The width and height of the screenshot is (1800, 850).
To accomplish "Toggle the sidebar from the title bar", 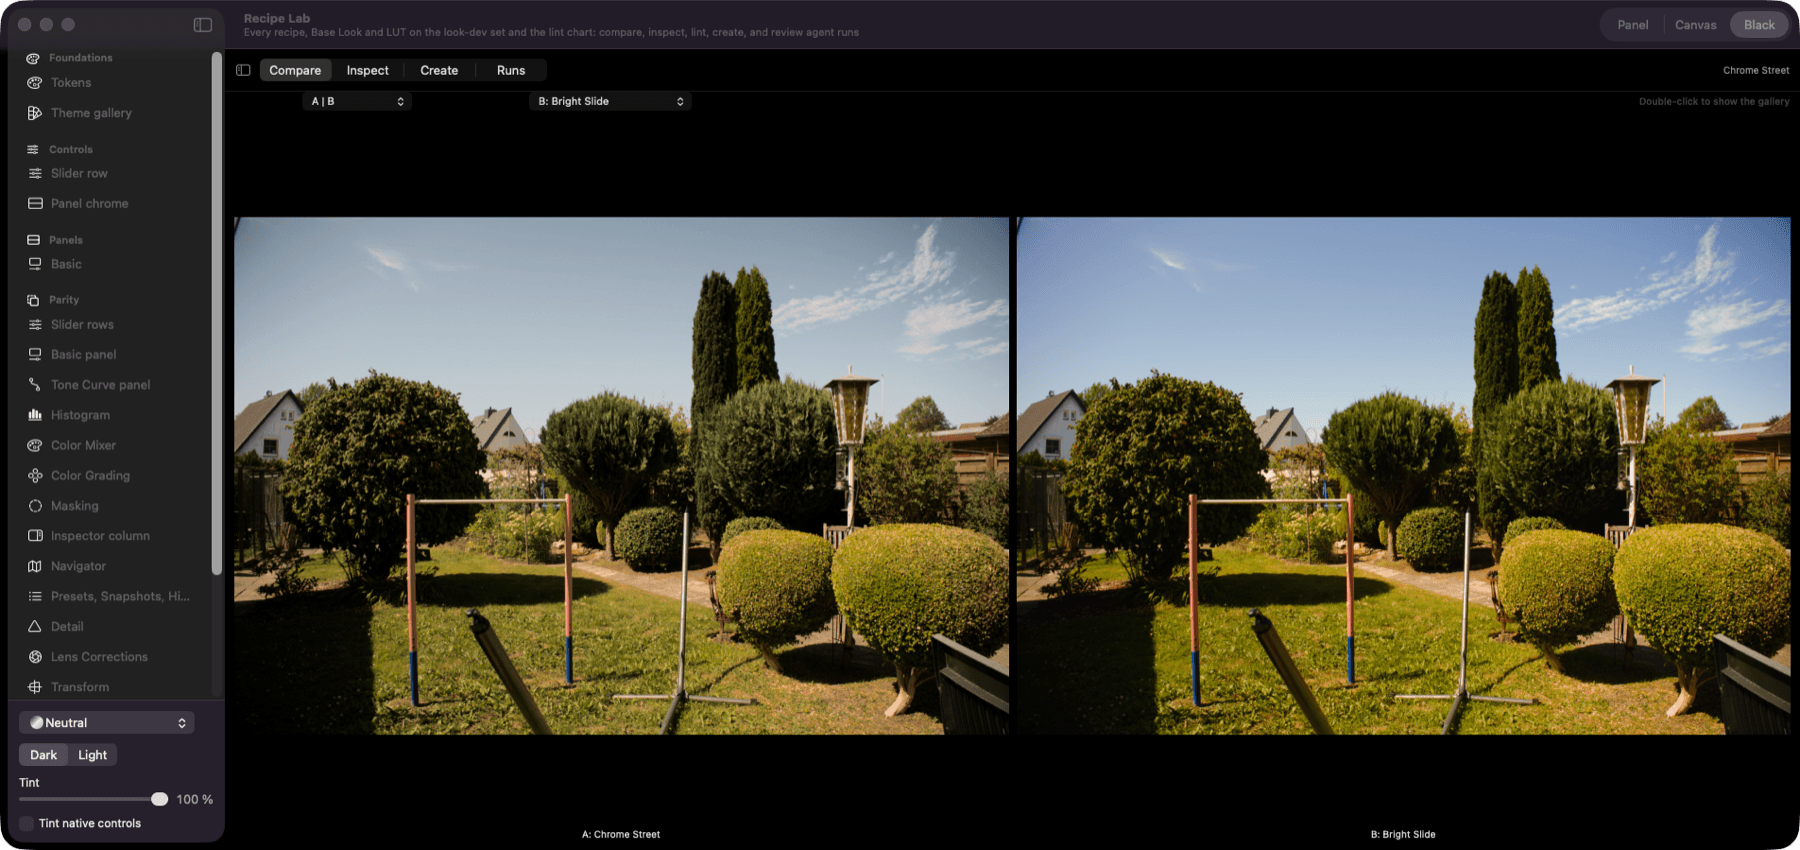I will coord(203,25).
